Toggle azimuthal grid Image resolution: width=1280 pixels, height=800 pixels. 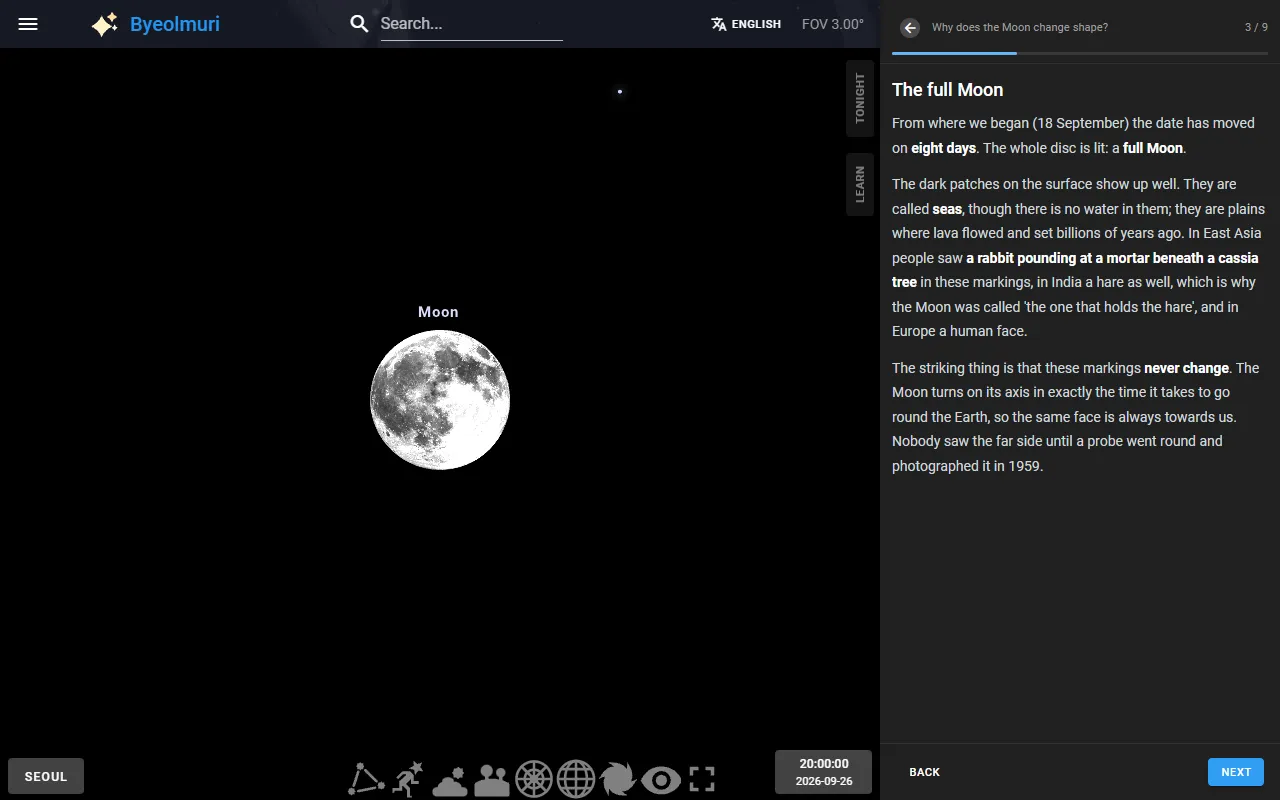(x=534, y=779)
